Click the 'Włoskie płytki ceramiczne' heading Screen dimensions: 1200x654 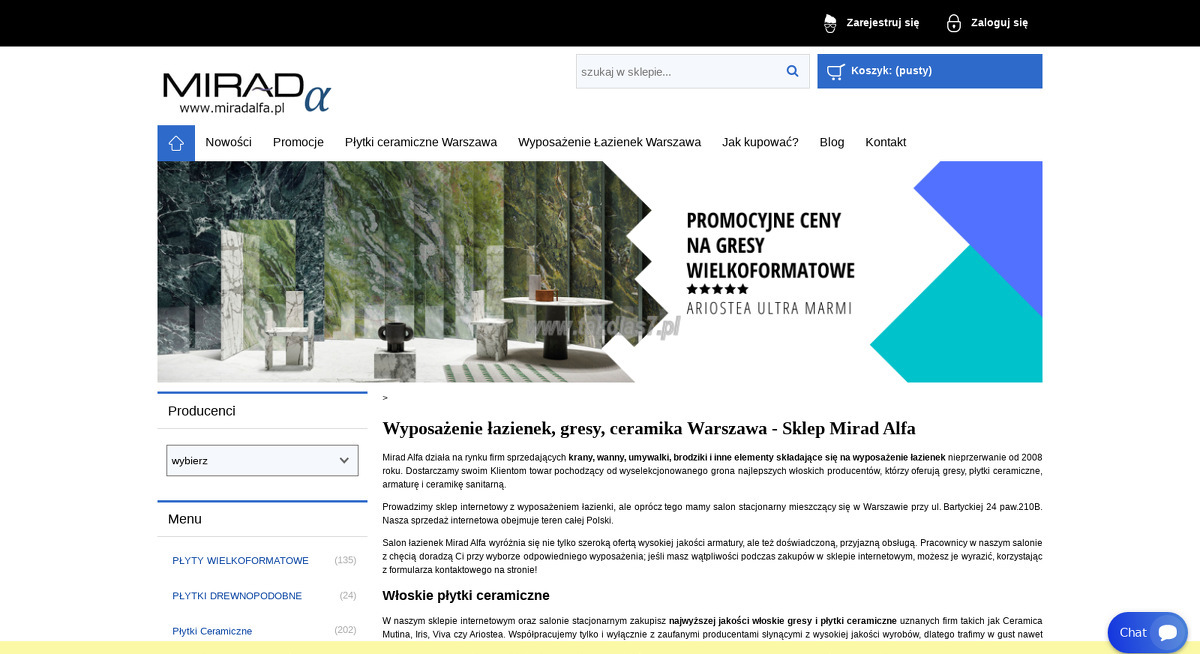[466, 596]
